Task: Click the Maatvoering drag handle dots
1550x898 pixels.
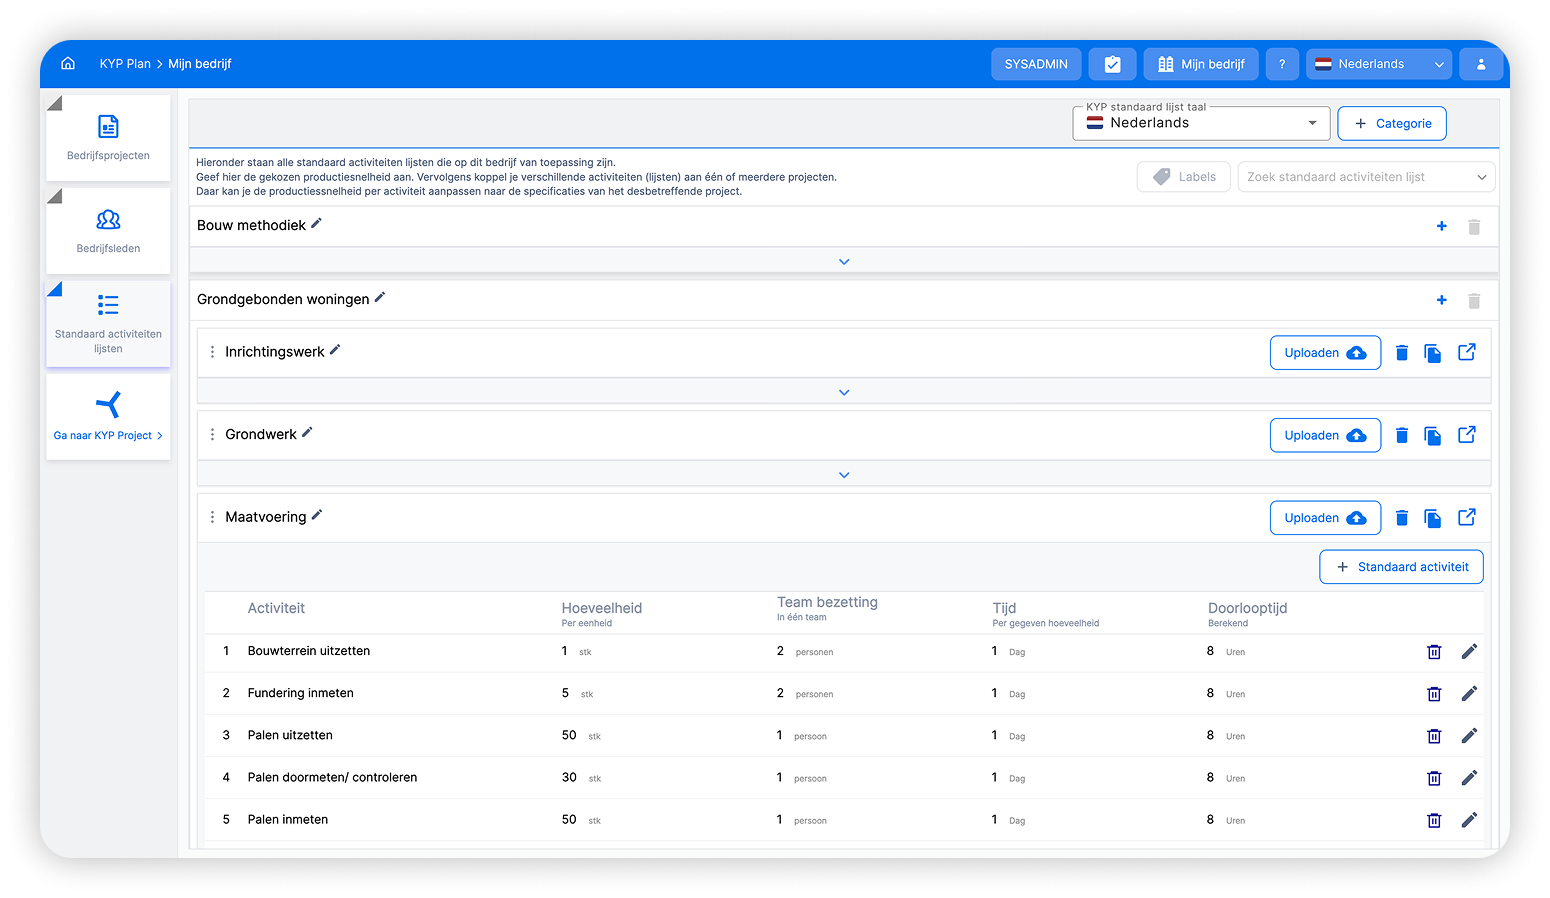Action: point(212,517)
